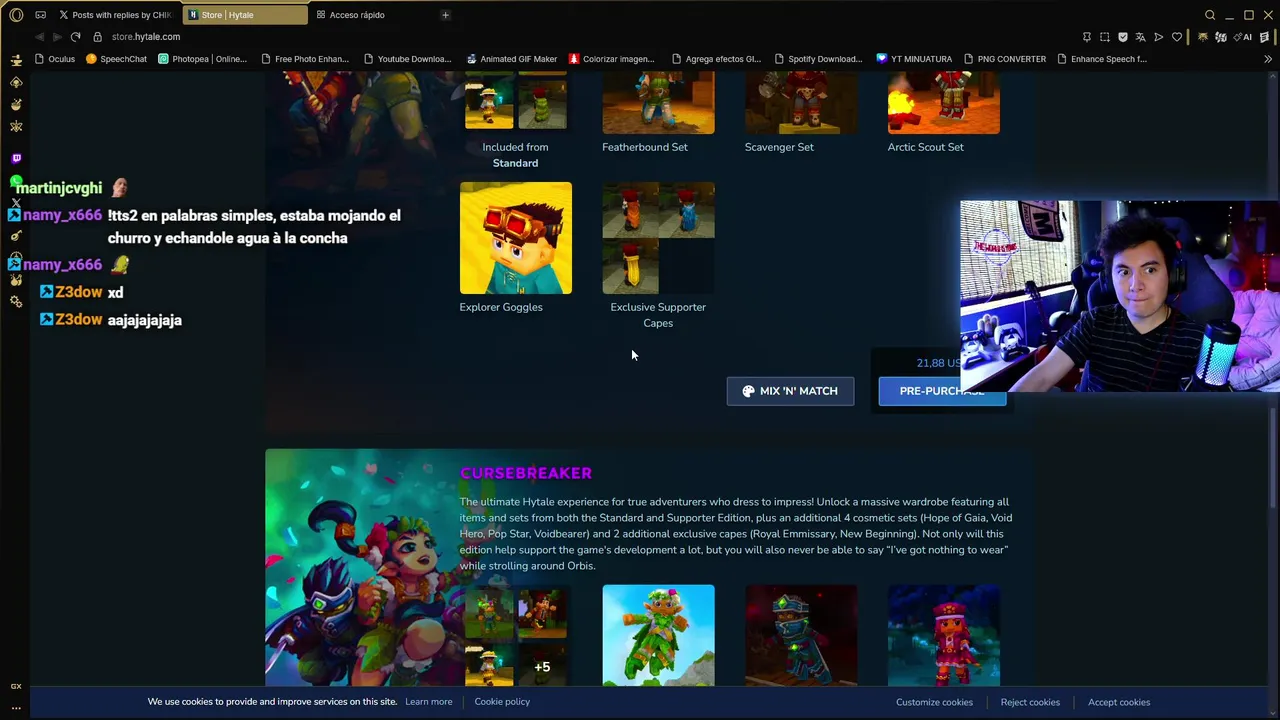The image size is (1280, 720).
Task: Click the martinjcvghi chat username
Action: point(59,188)
